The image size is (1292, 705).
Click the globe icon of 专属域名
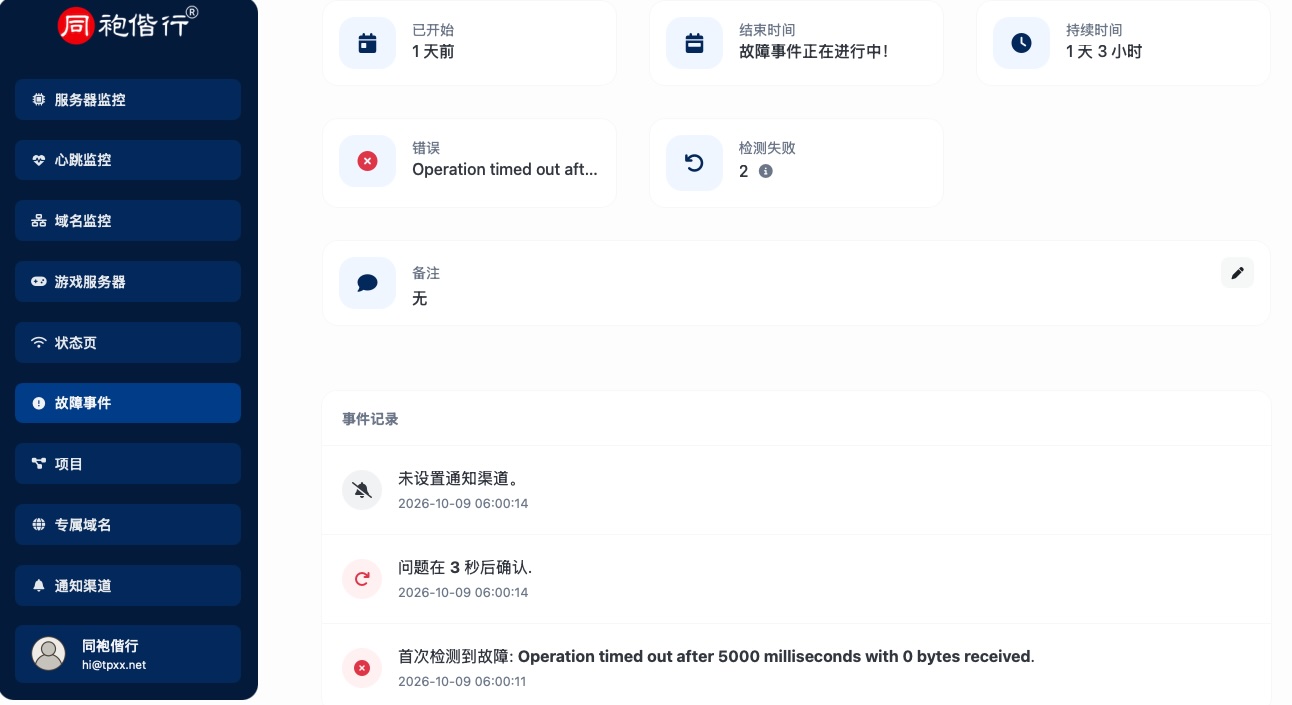(x=39, y=525)
